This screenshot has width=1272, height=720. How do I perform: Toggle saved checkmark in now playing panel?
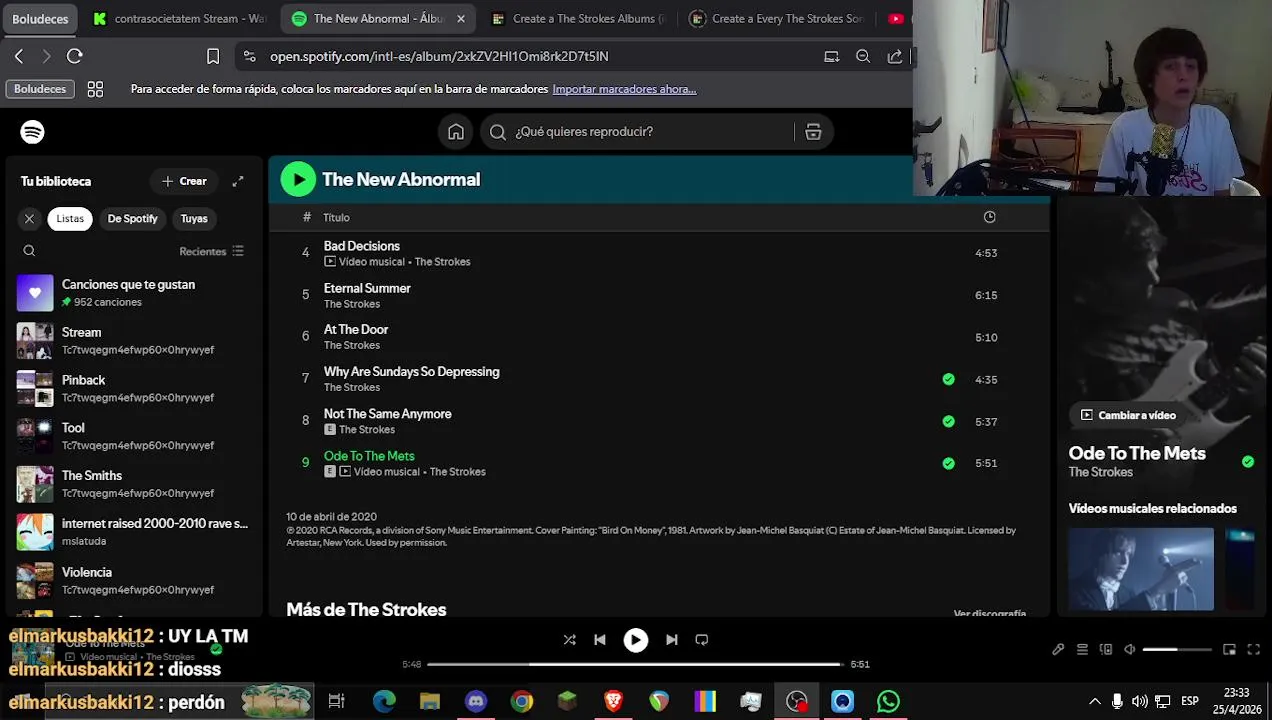pos(1248,462)
